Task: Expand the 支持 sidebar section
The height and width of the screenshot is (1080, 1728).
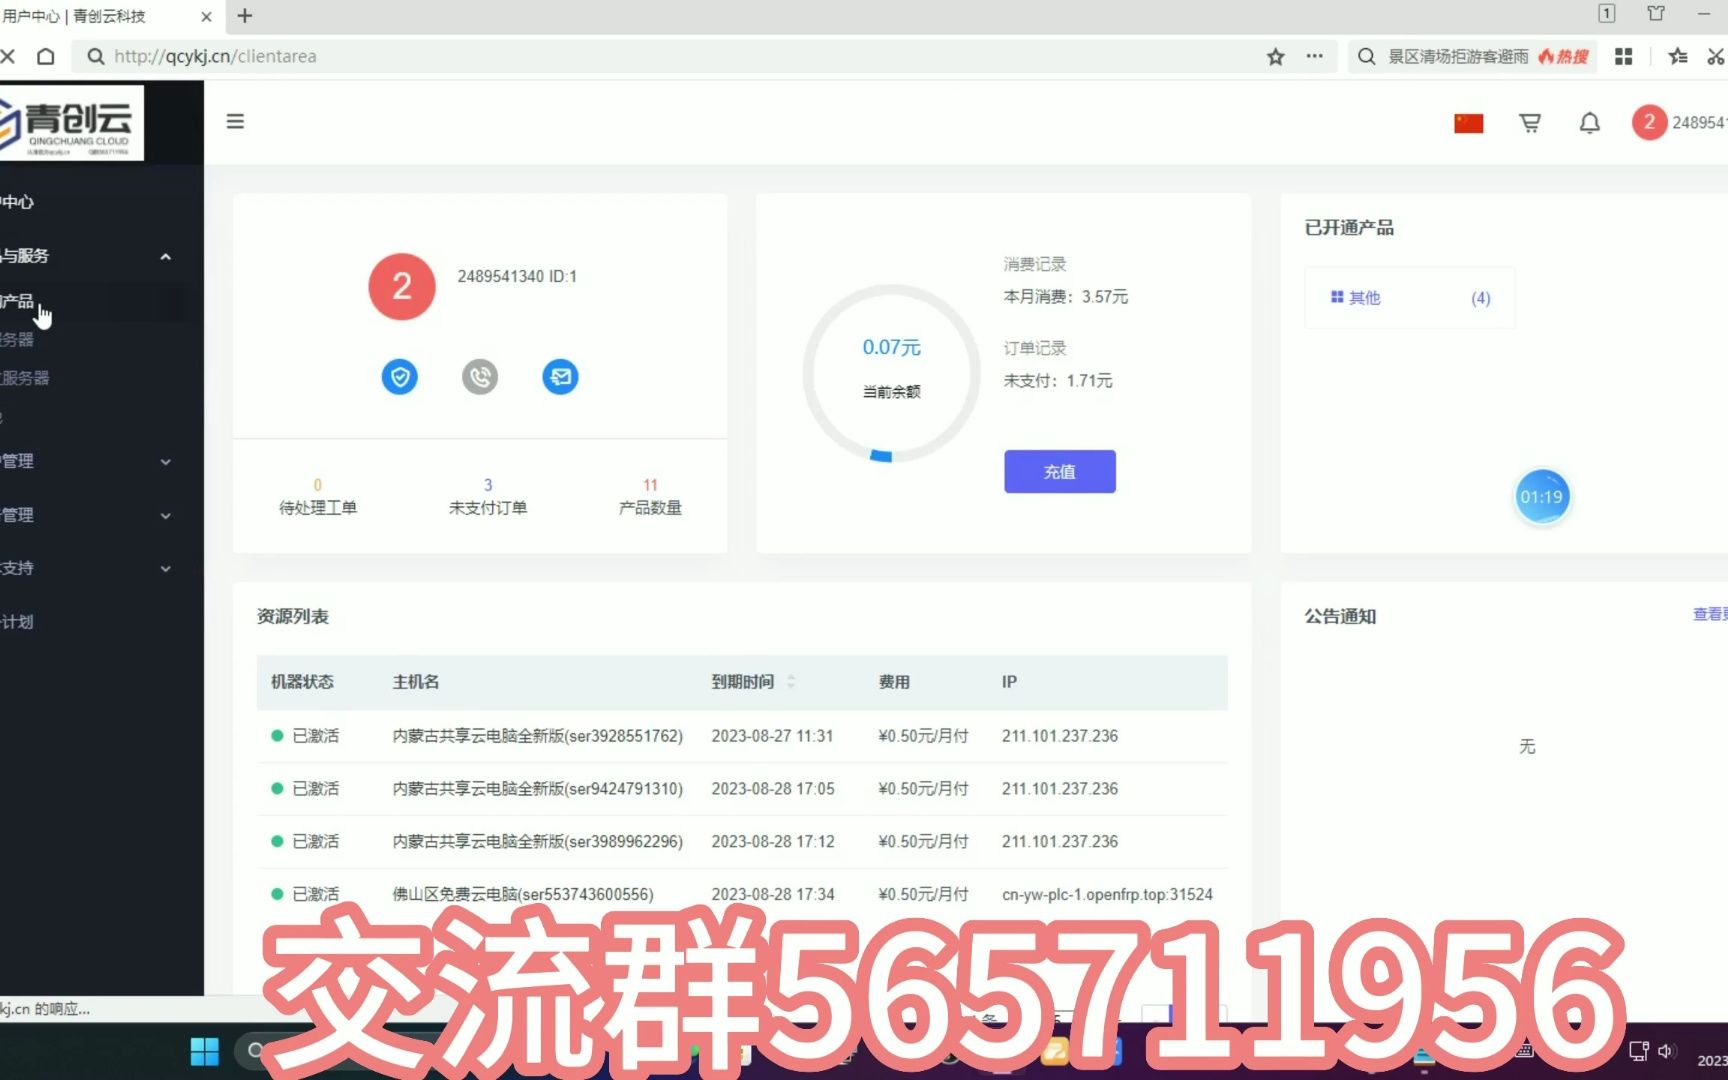Action: [166, 569]
